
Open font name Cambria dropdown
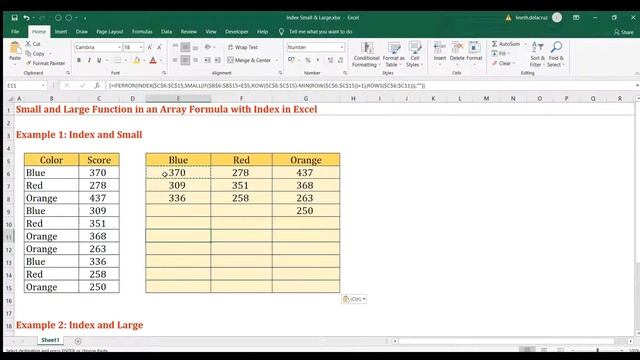[x=119, y=47]
